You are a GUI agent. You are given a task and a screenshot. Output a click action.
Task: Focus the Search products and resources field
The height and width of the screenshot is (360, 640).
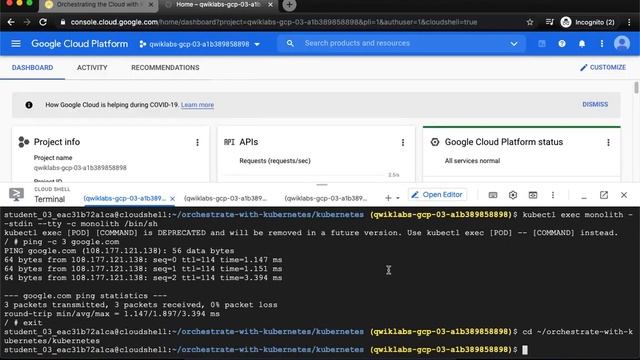pyautogui.click(x=402, y=43)
